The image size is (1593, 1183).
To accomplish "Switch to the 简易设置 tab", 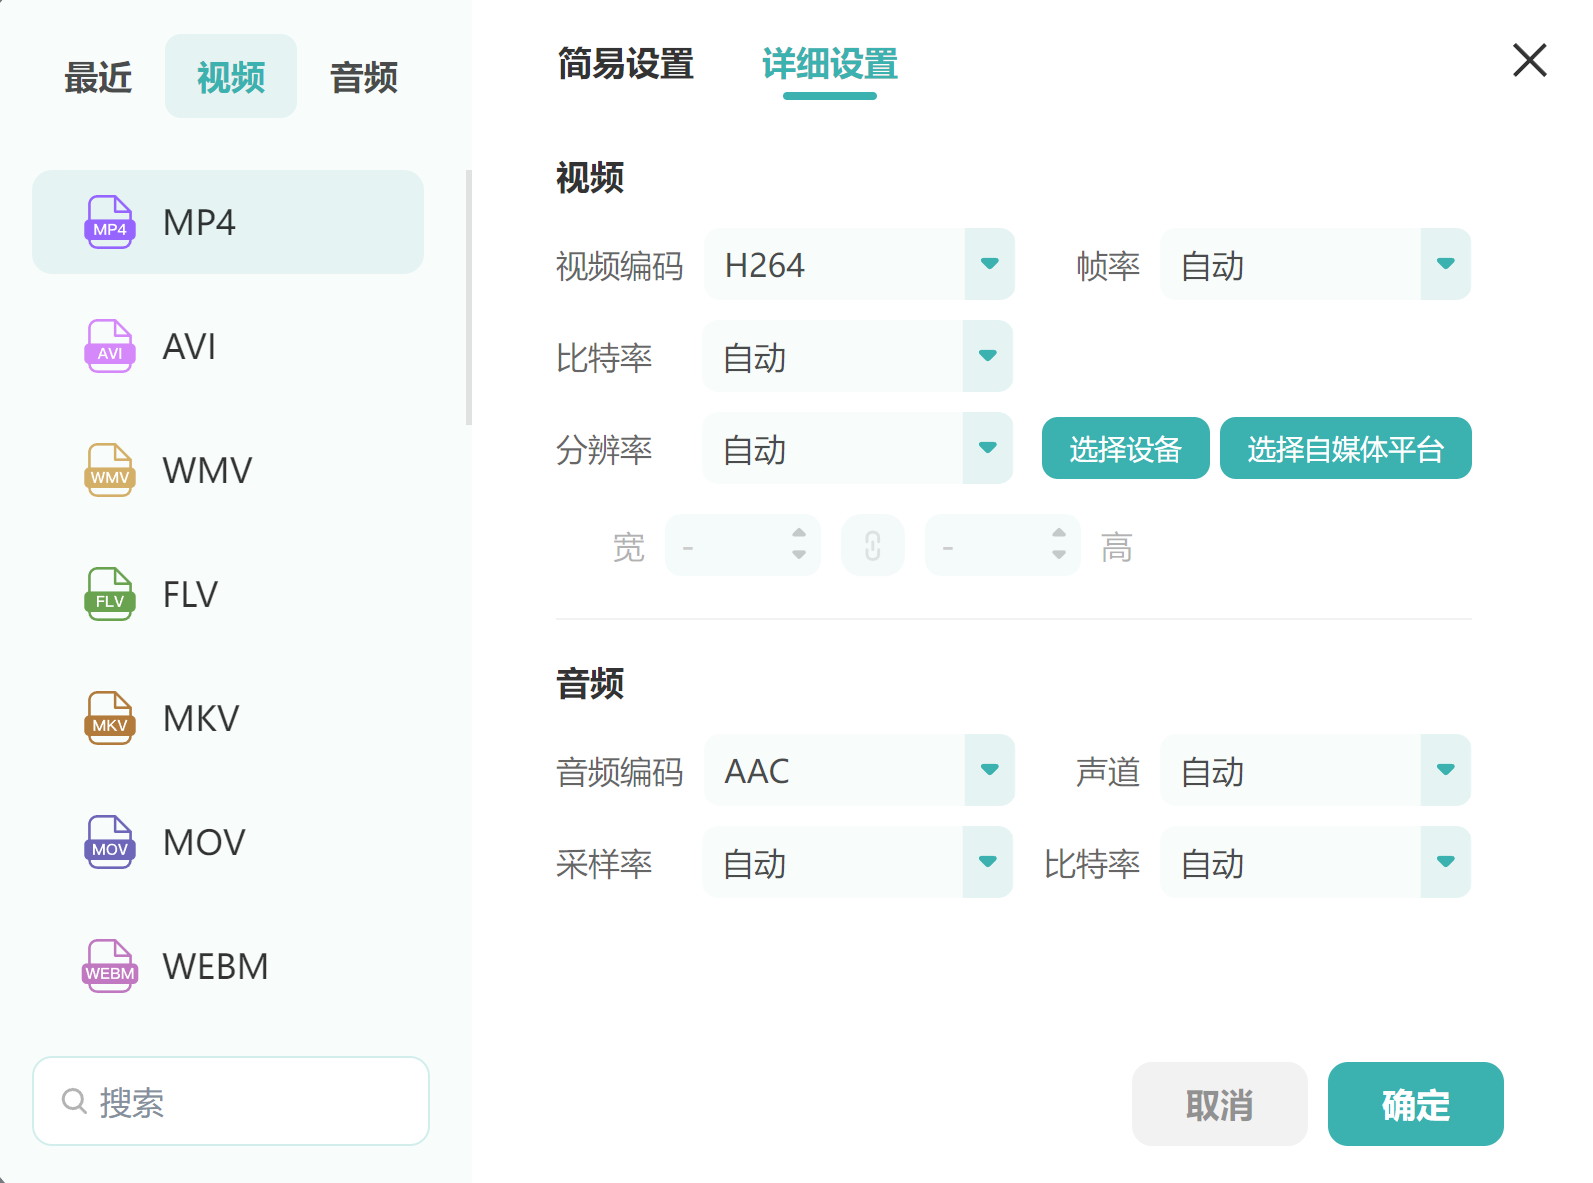I will click(626, 64).
